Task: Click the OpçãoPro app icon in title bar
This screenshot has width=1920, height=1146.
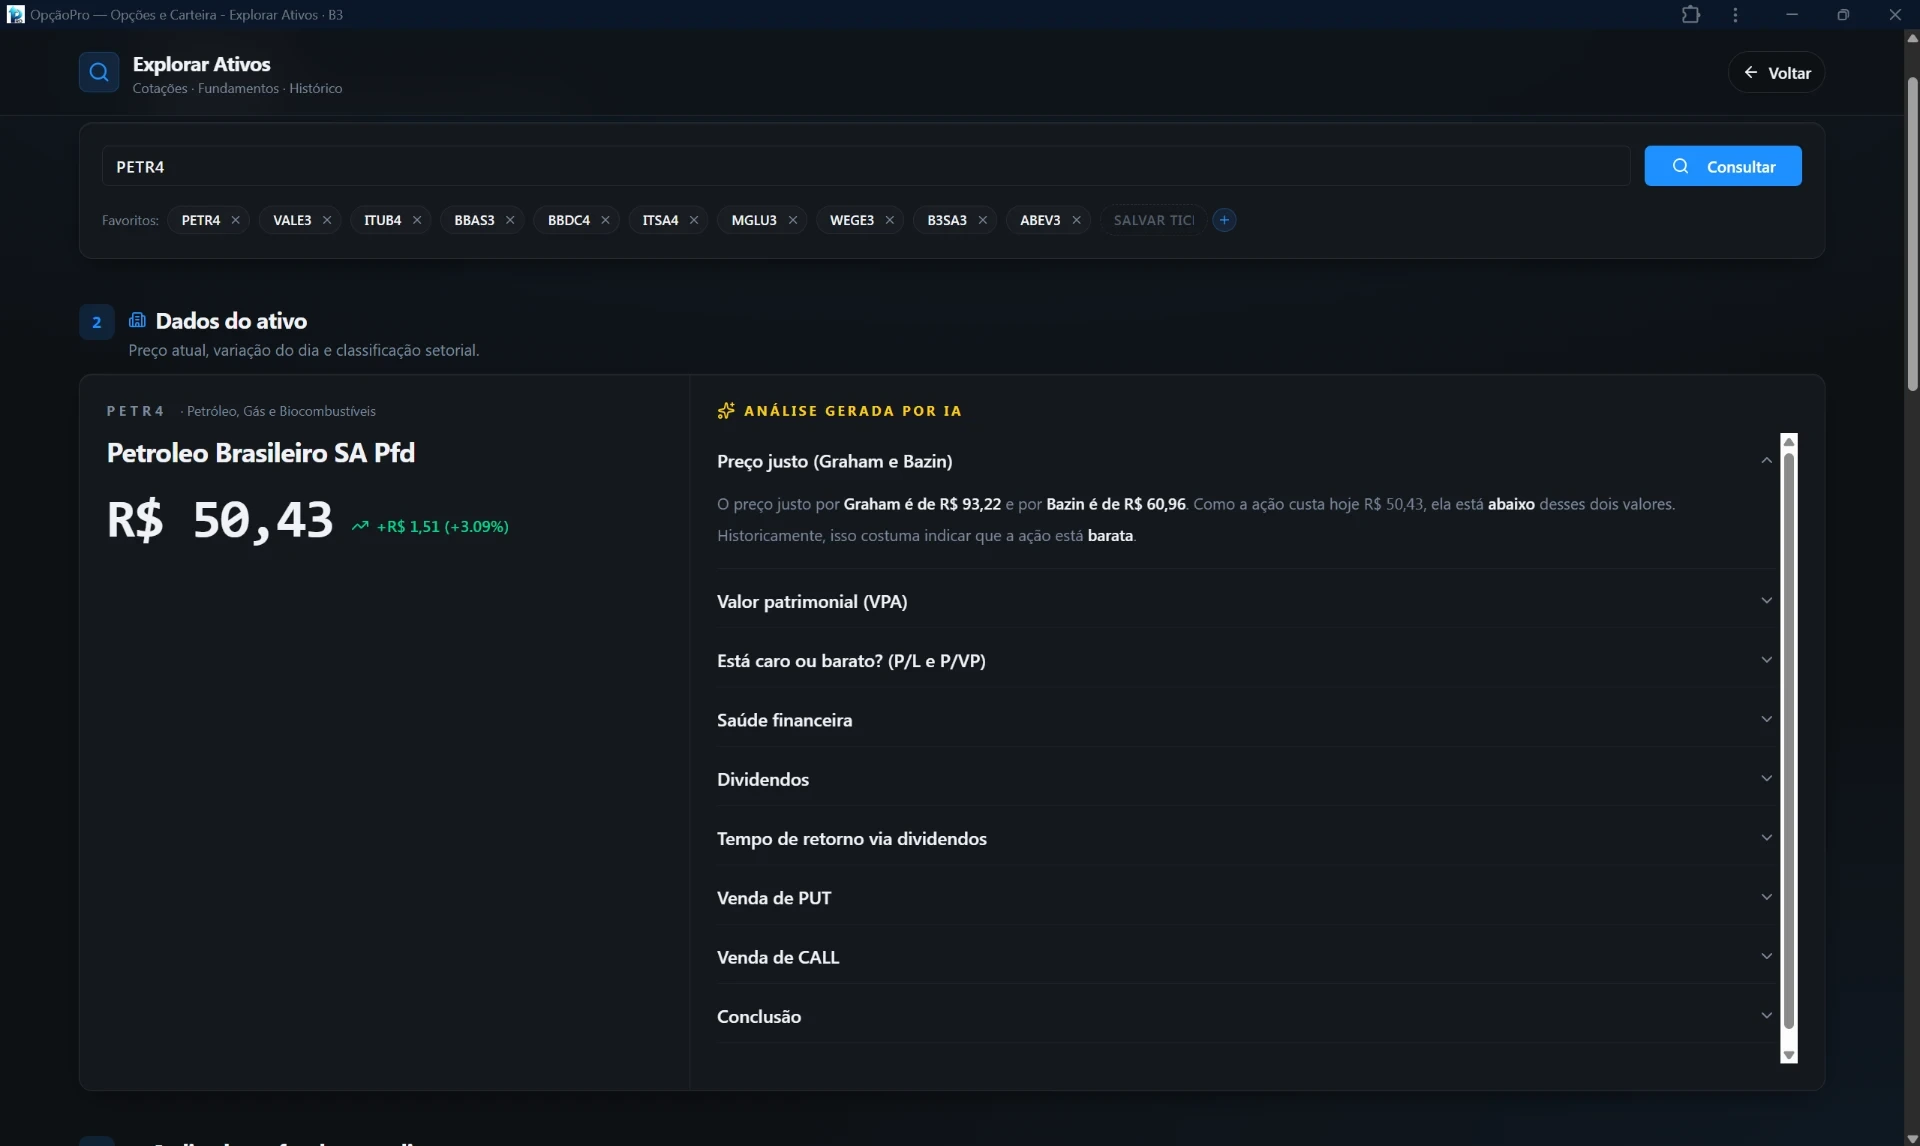Action: (15, 15)
